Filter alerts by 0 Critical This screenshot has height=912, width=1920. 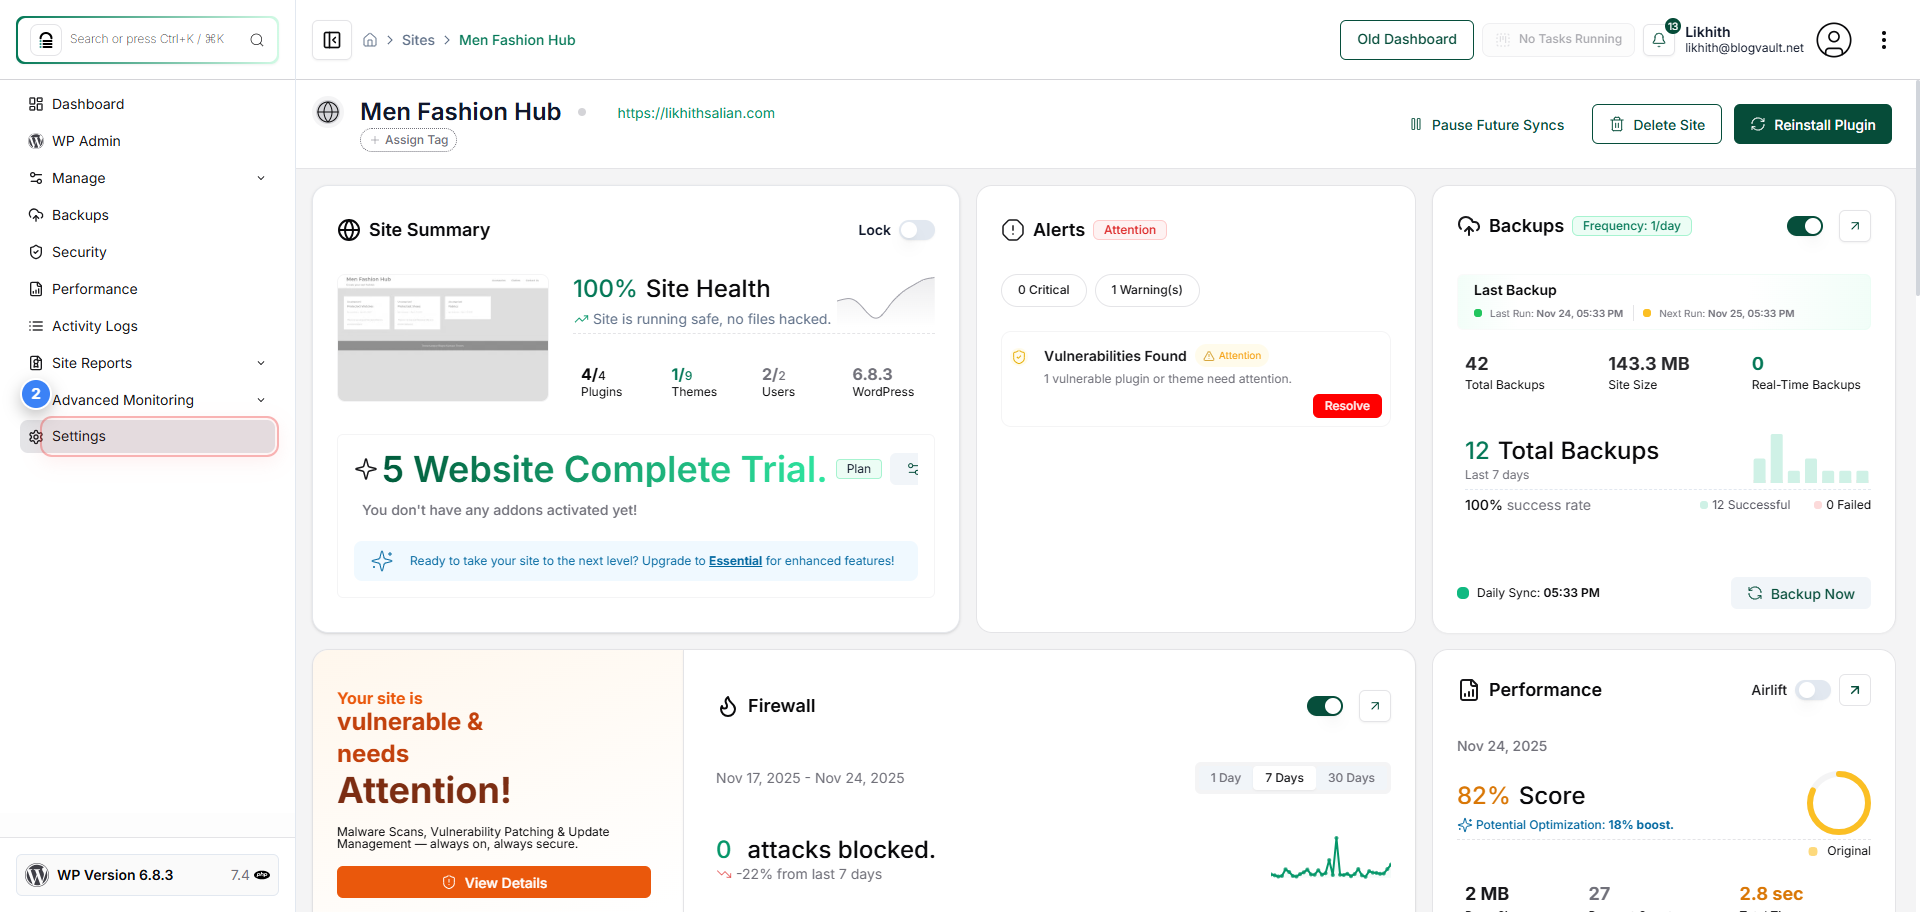pos(1043,290)
